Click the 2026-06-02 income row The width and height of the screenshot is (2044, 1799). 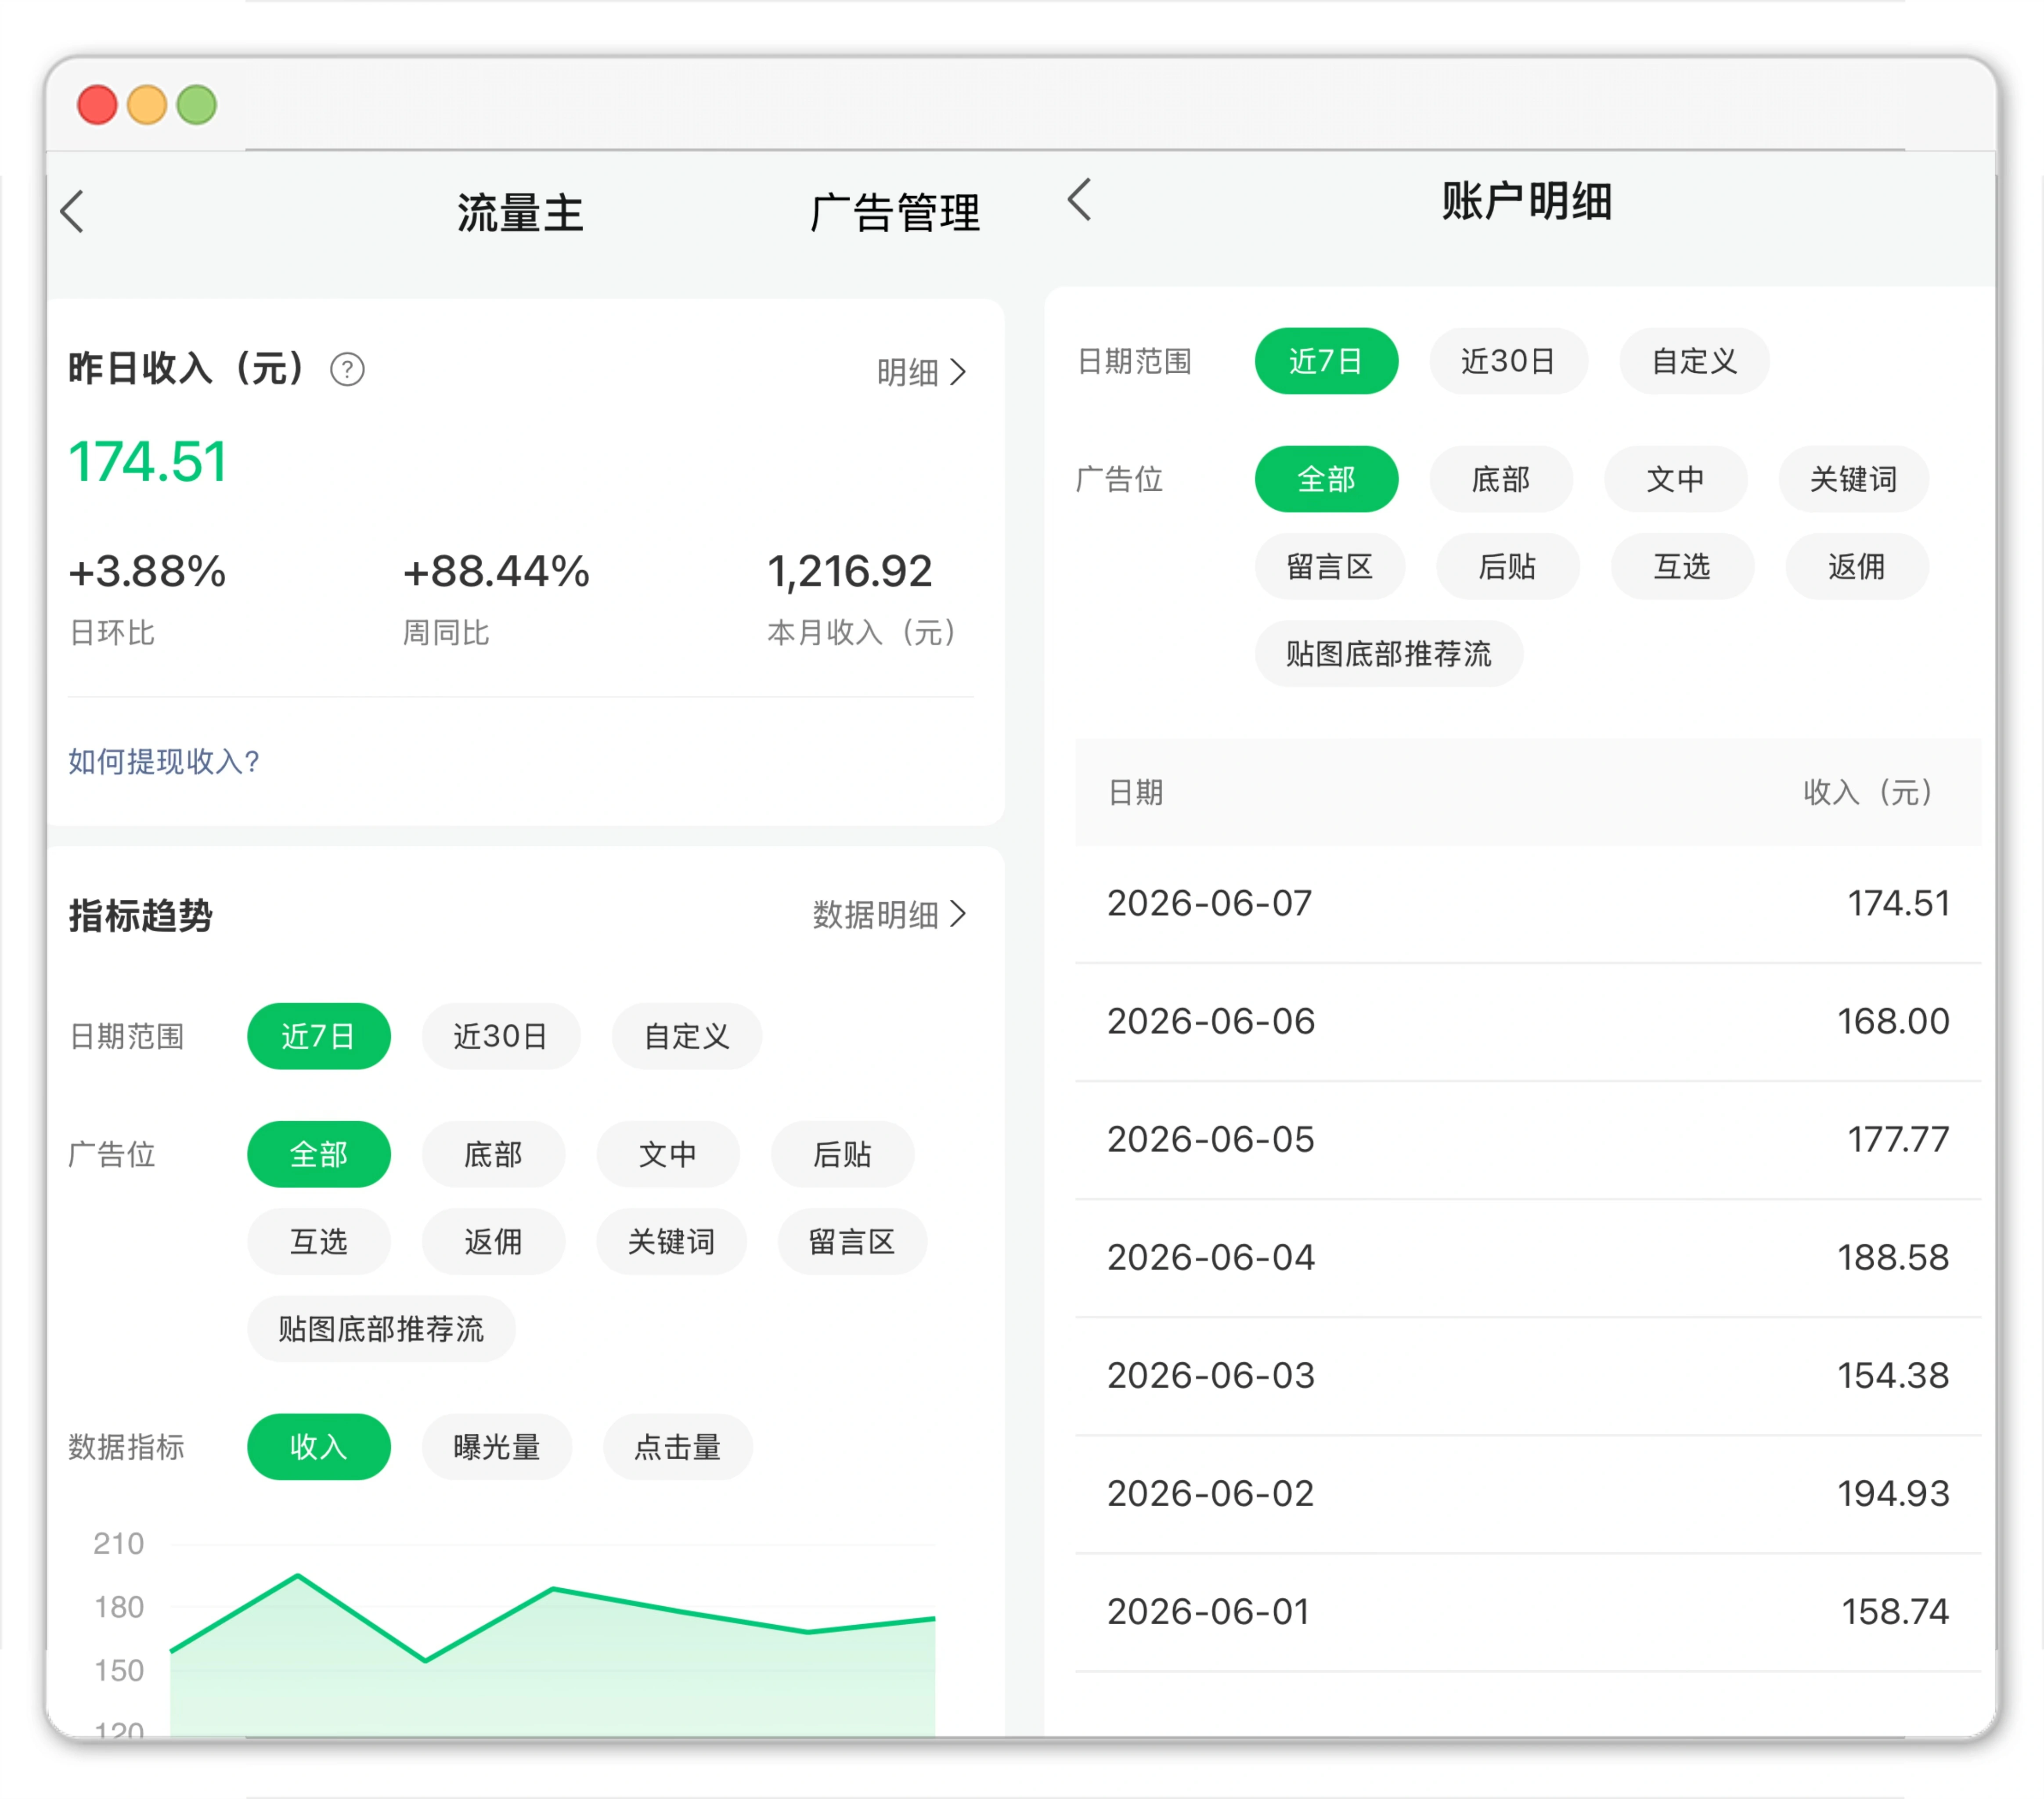point(1528,1494)
